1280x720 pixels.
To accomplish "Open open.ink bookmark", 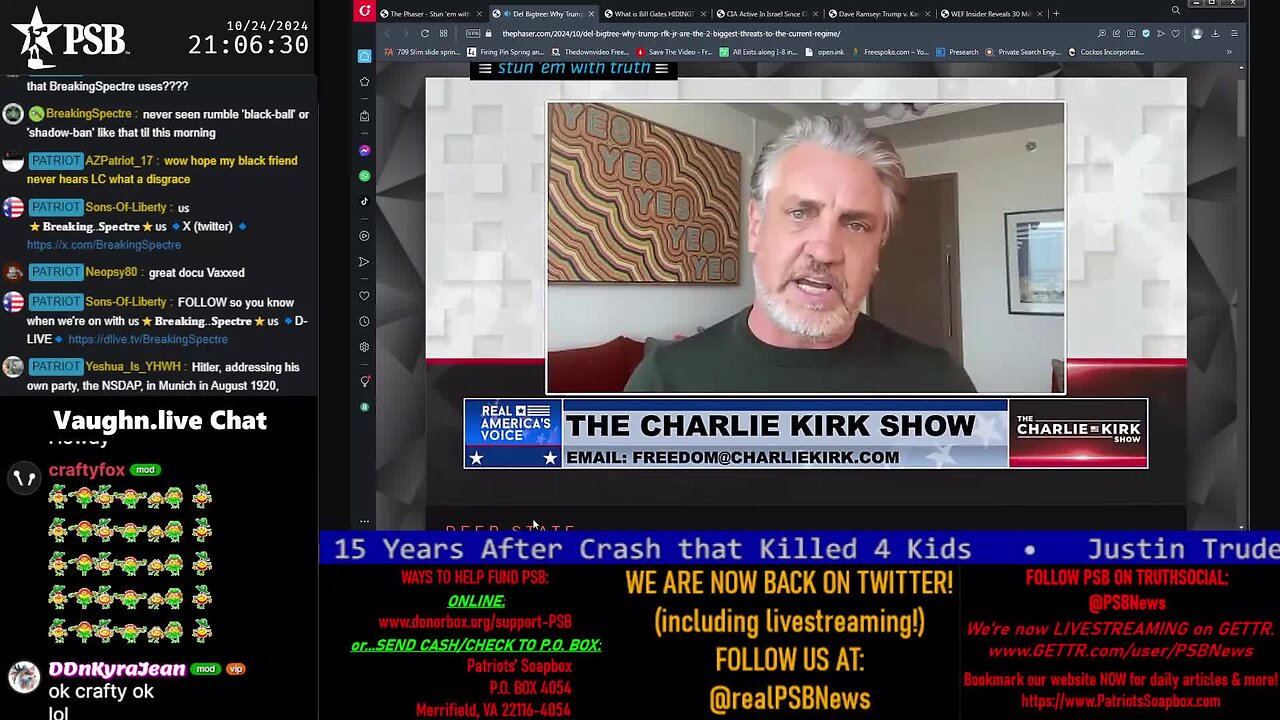I will (x=825, y=52).
